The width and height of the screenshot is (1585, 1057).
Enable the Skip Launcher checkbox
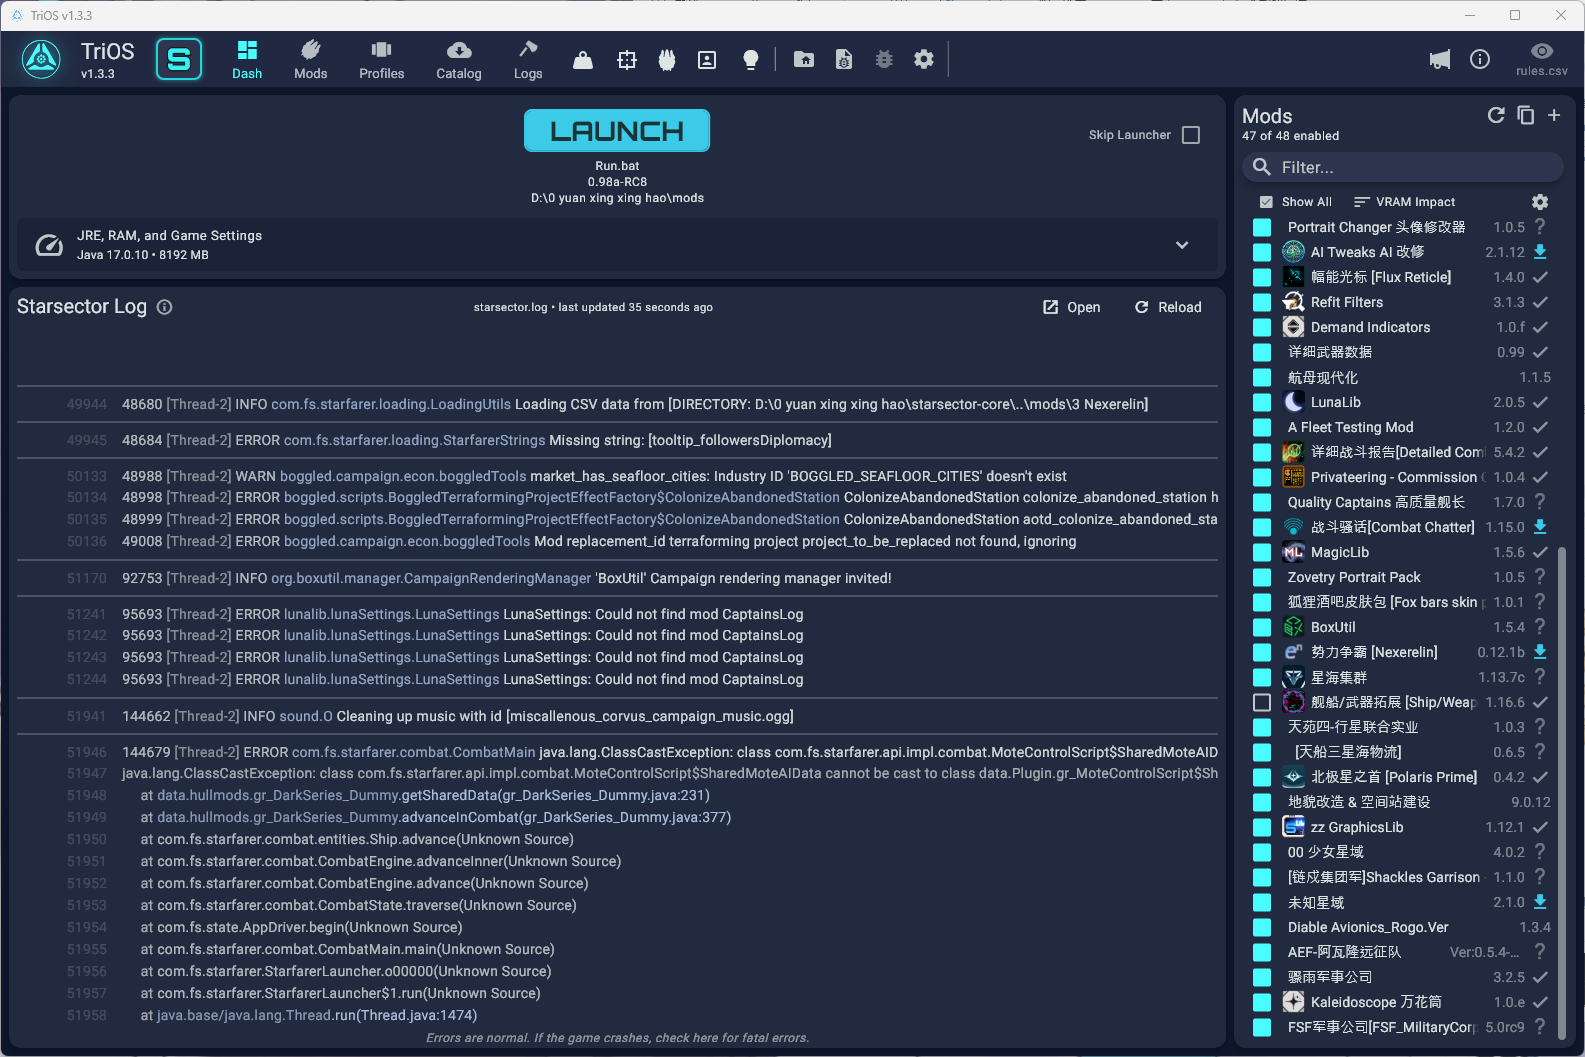click(1190, 135)
